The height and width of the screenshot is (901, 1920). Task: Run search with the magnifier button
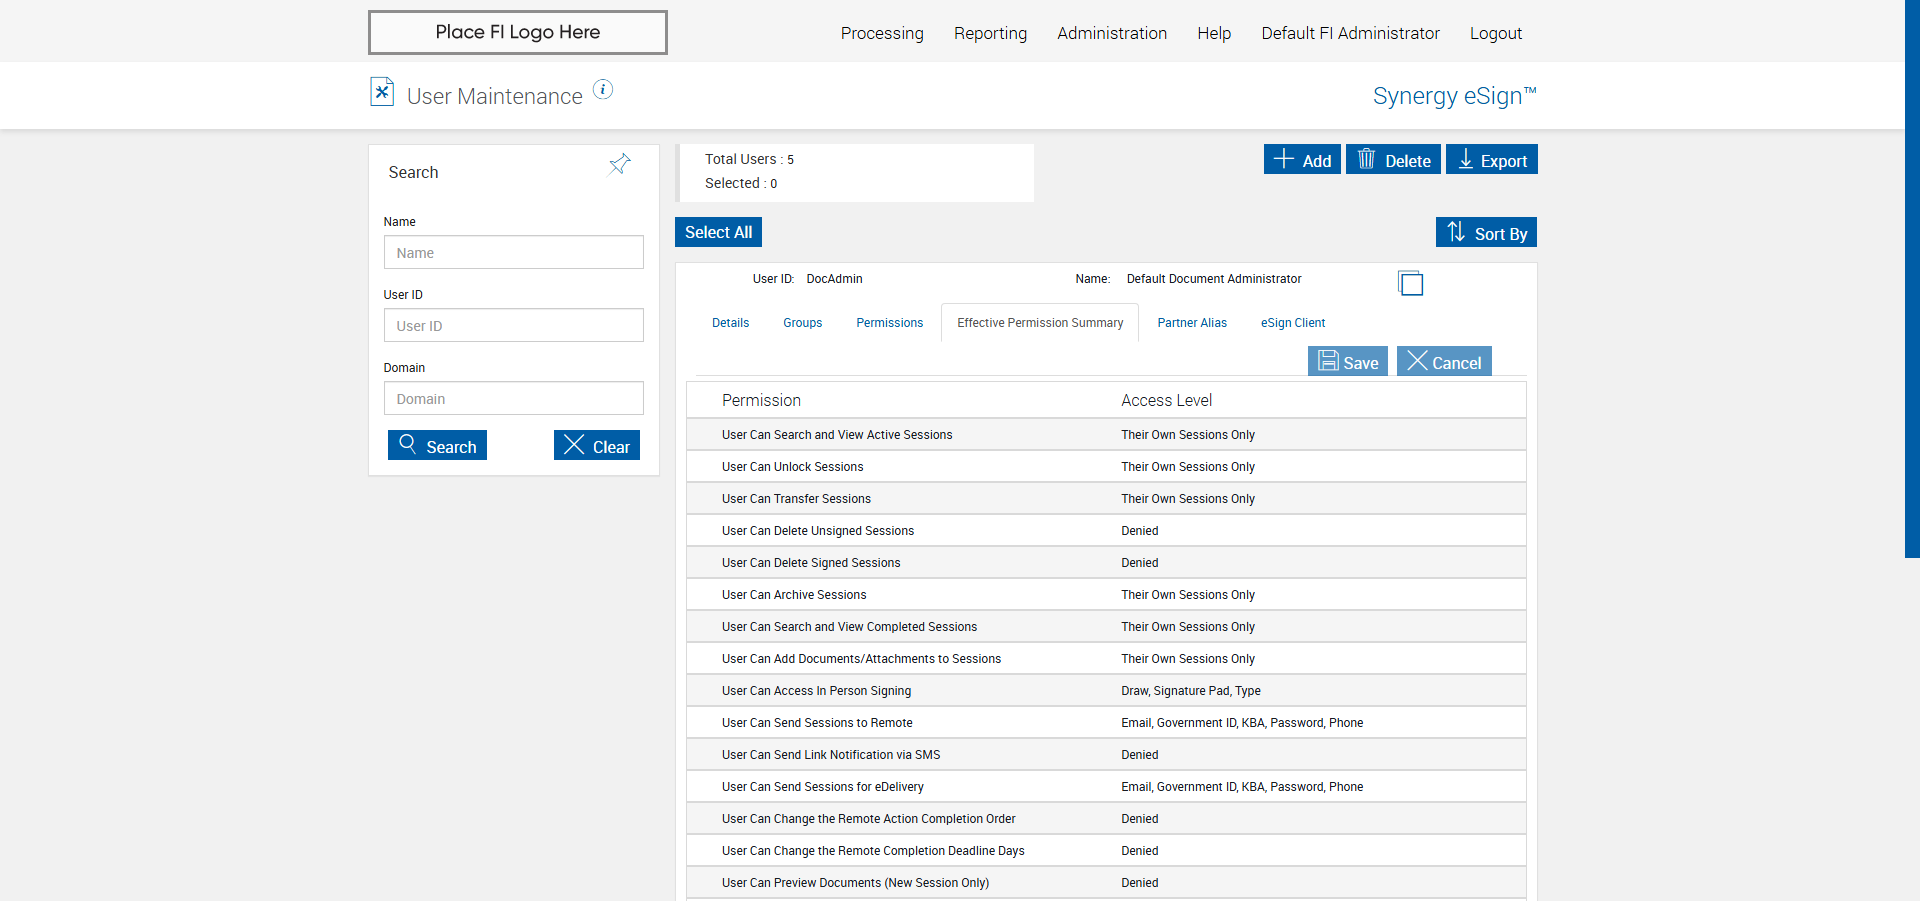click(x=437, y=446)
